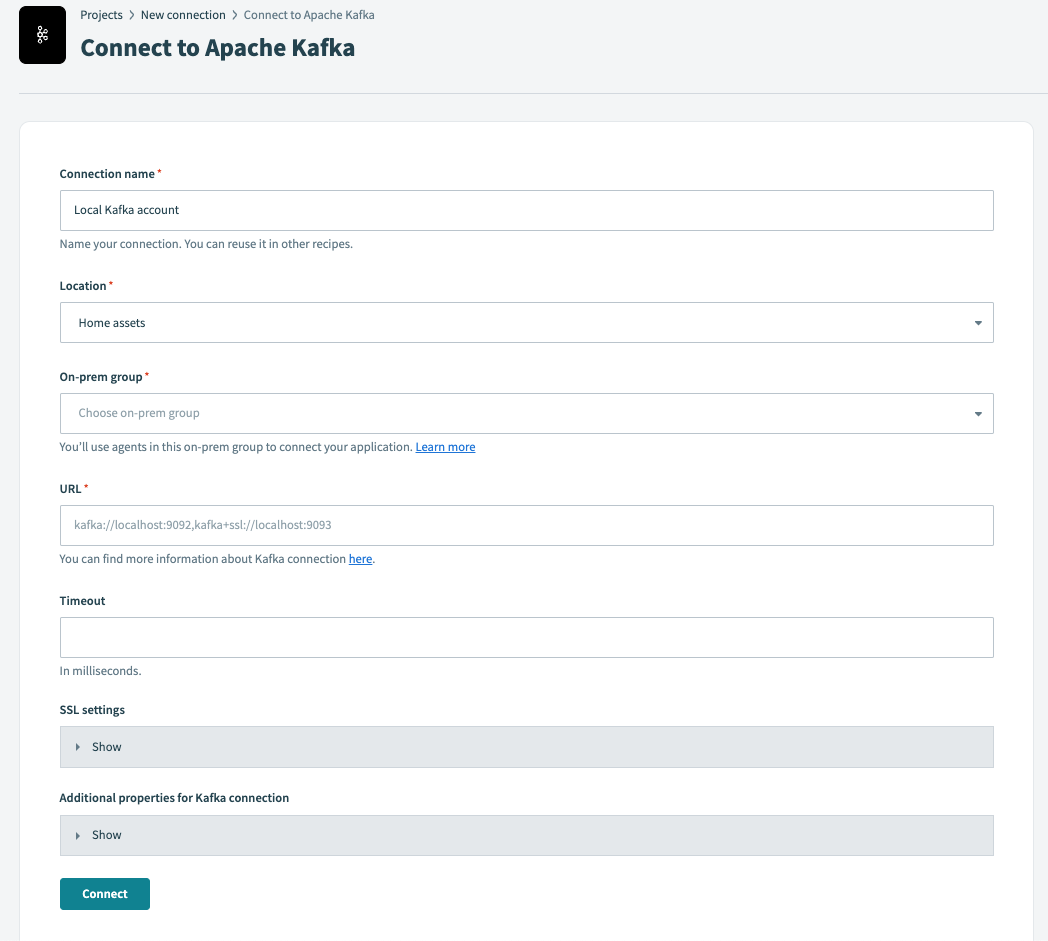The width and height of the screenshot is (1048, 941).
Task: Open the Kafka connection info link labeled here
Action: [360, 558]
